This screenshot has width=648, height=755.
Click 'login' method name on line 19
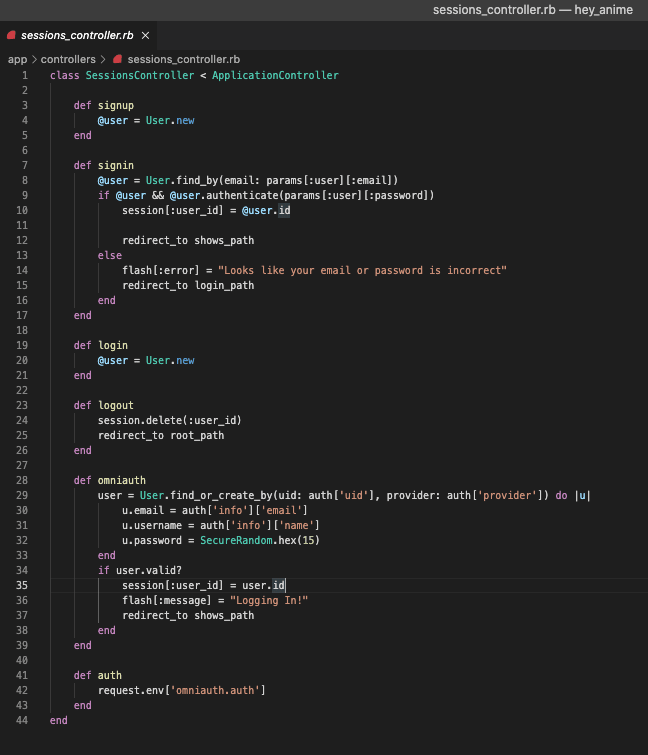tap(113, 345)
